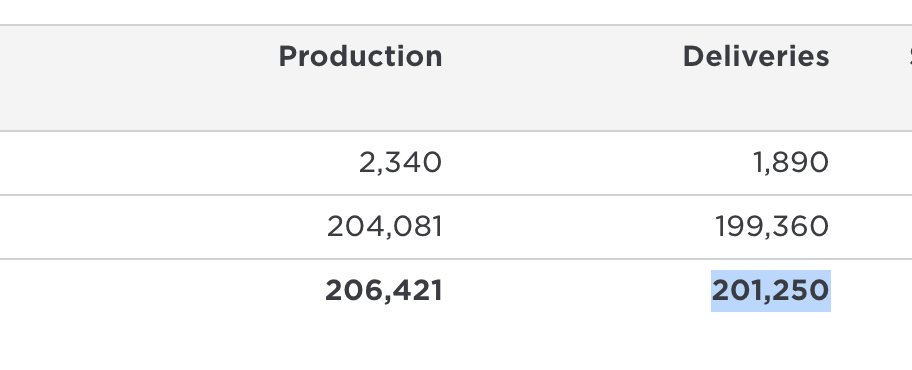
Task: Click the Deliveries column header
Action: point(756,57)
